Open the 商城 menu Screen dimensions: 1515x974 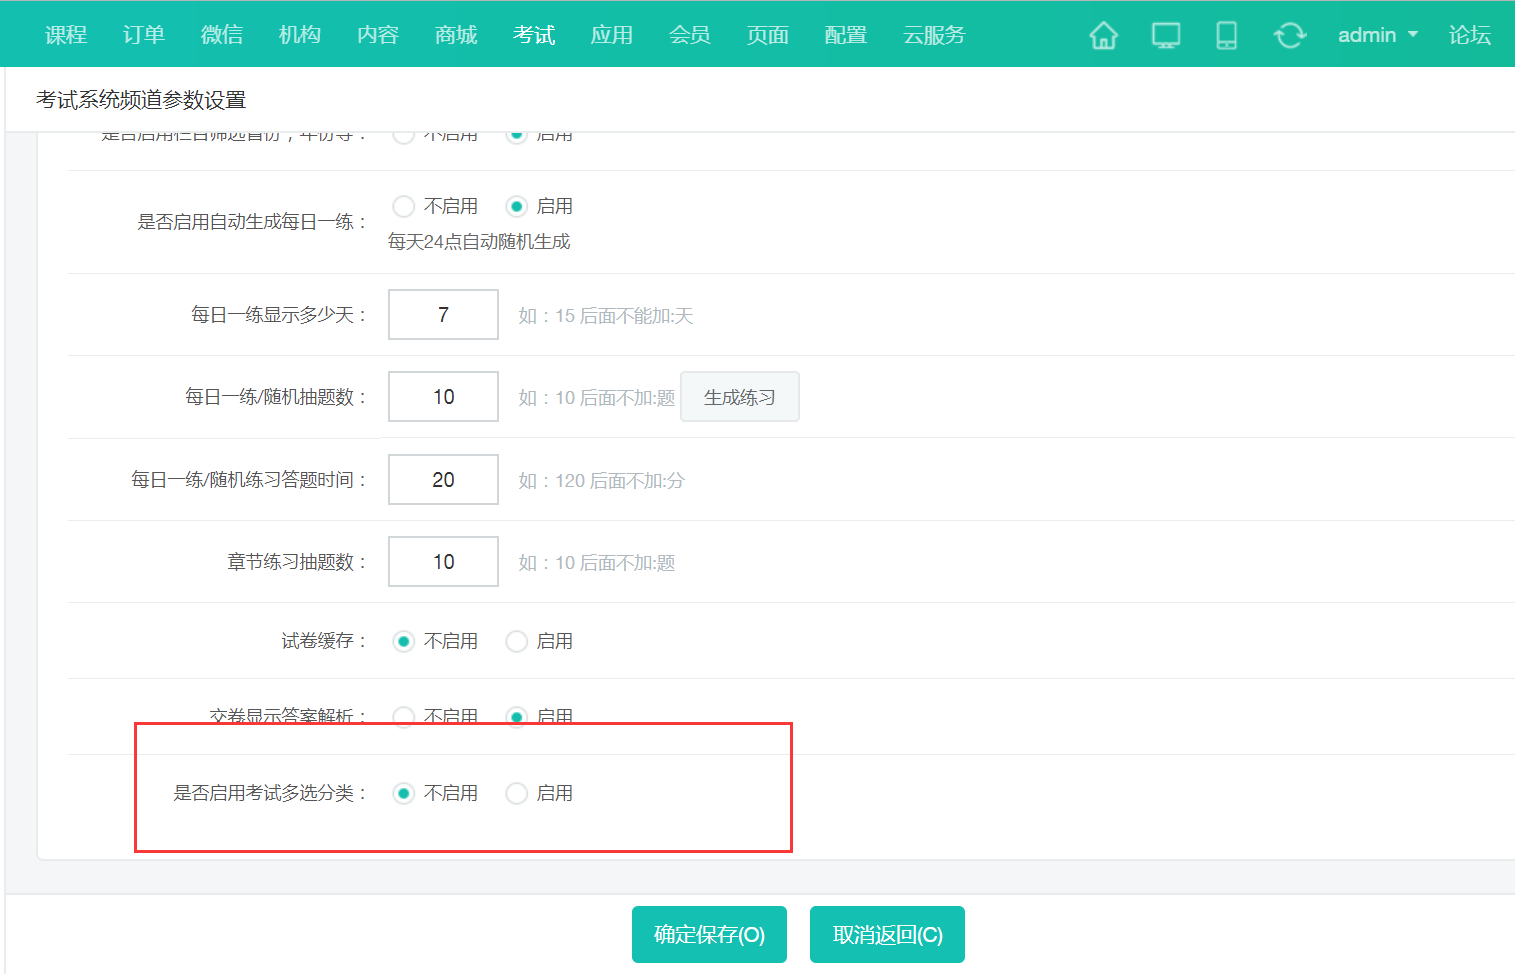pyautogui.click(x=455, y=34)
